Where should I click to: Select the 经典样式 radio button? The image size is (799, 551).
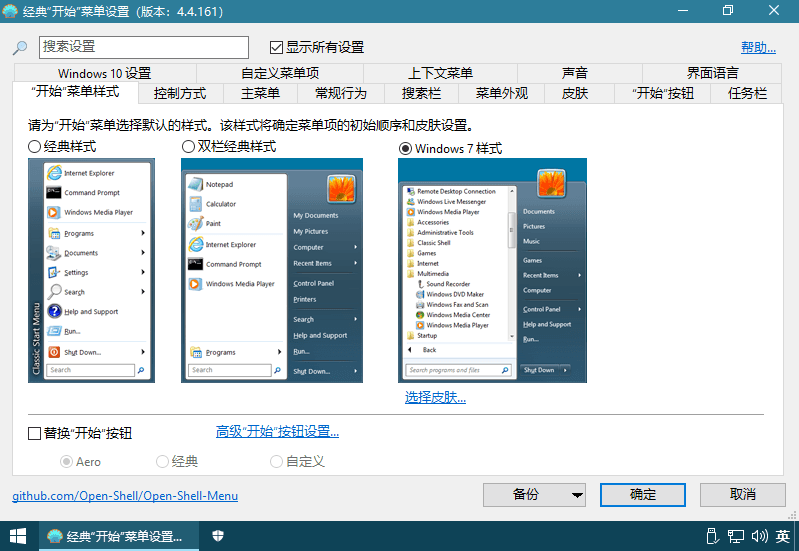coord(35,146)
